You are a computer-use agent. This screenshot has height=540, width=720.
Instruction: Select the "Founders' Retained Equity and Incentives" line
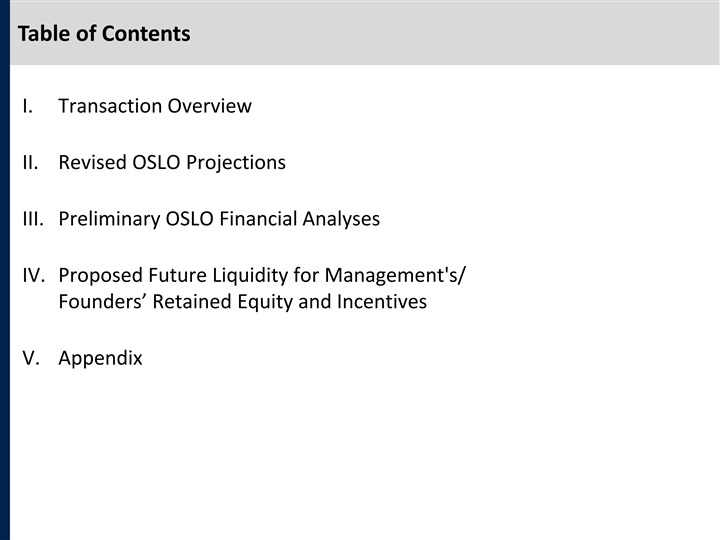click(243, 301)
